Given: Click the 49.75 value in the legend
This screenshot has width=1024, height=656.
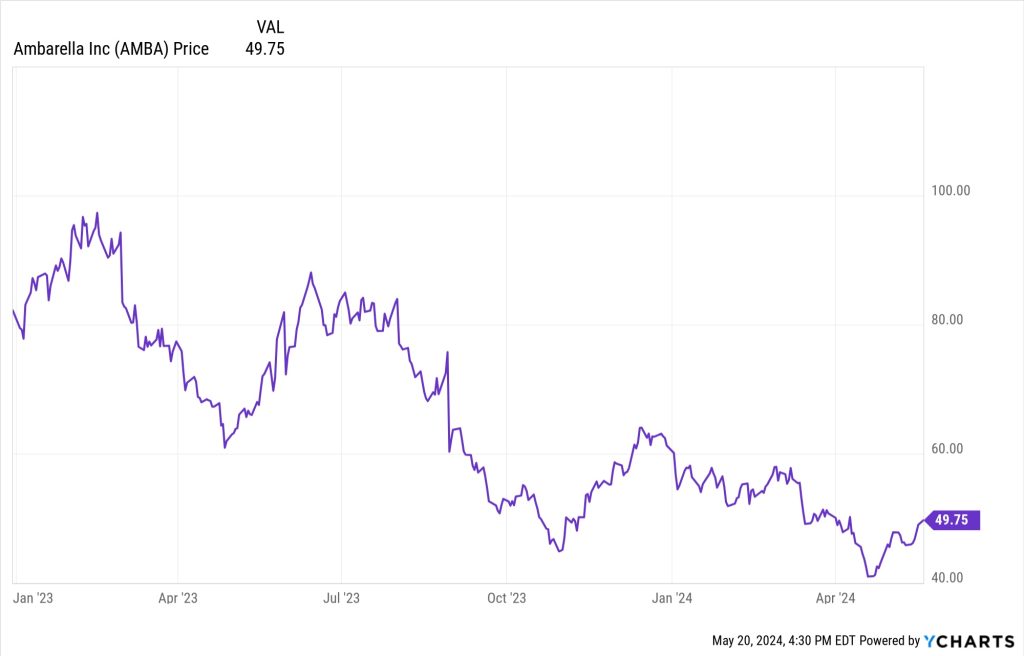Looking at the screenshot, I should pyautogui.click(x=265, y=49).
